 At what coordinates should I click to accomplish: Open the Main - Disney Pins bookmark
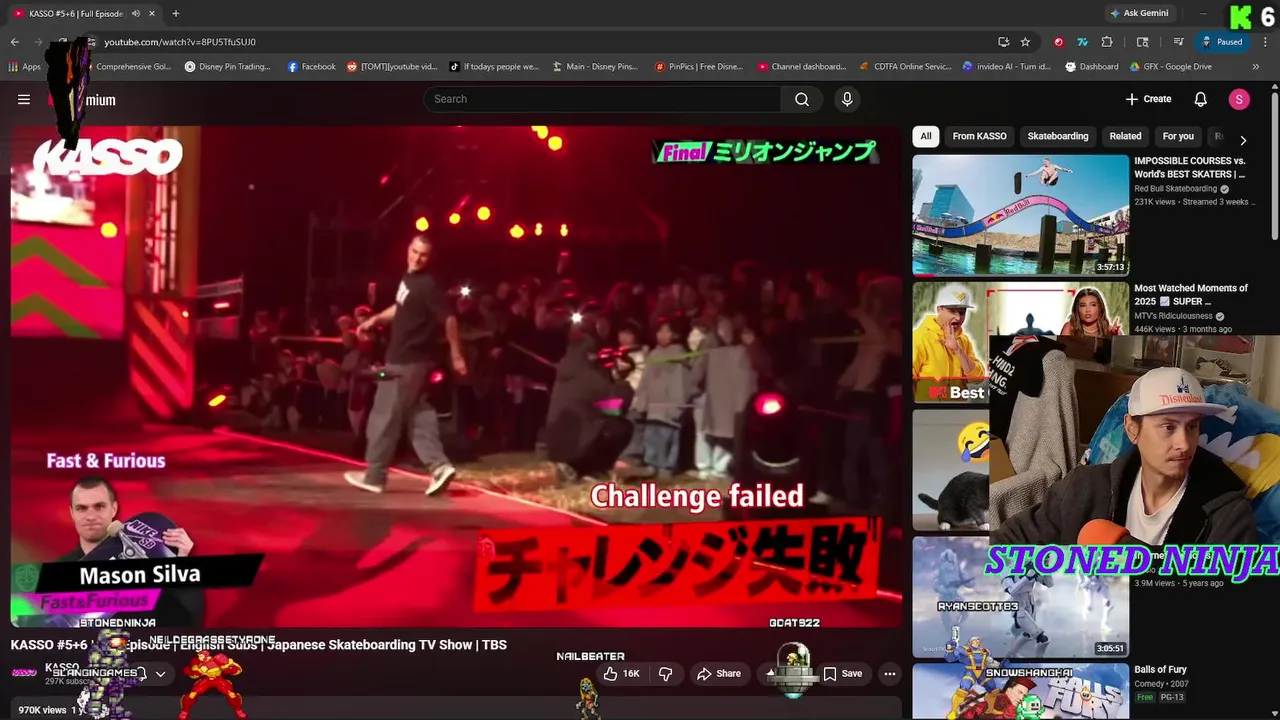[595, 67]
